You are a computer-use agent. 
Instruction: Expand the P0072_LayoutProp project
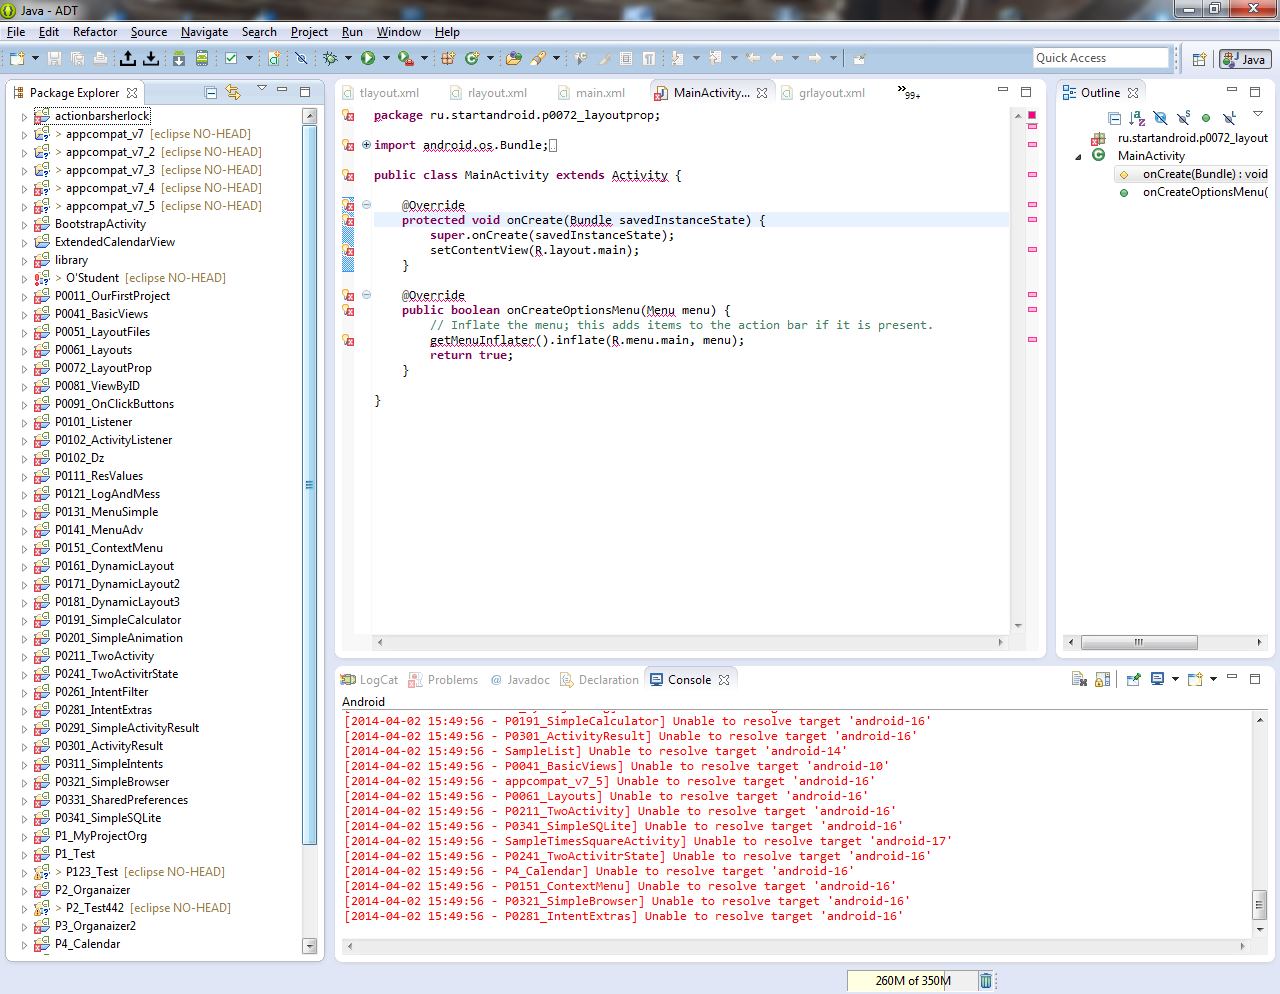pyautogui.click(x=25, y=368)
